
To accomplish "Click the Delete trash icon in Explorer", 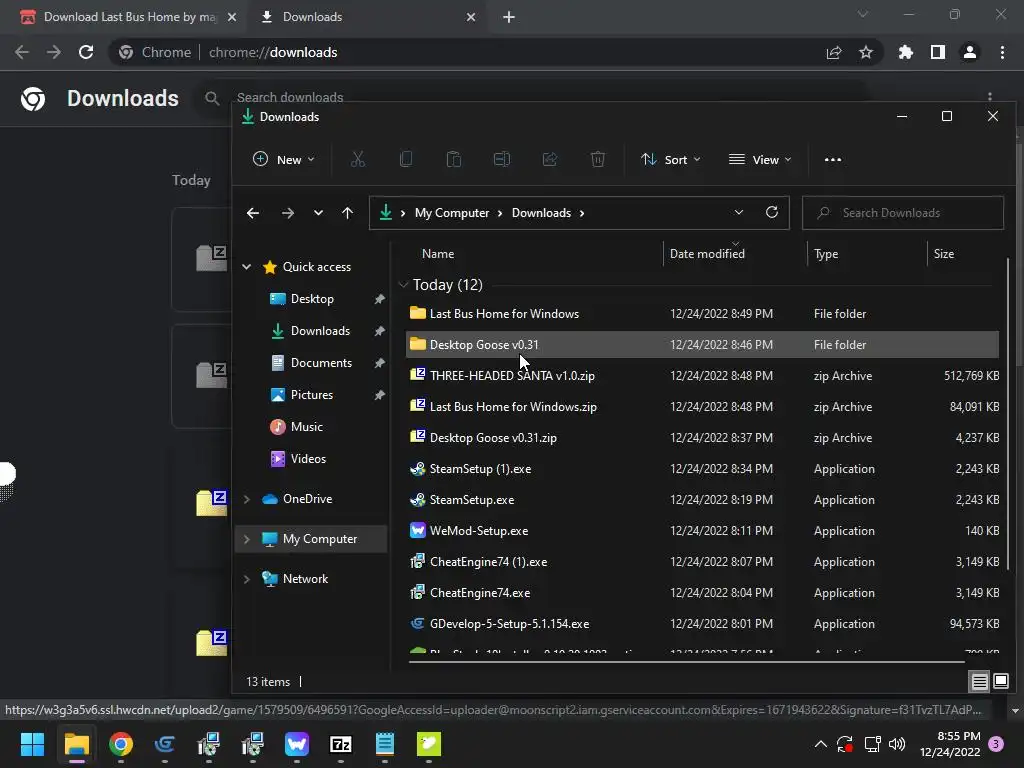I will tap(598, 159).
